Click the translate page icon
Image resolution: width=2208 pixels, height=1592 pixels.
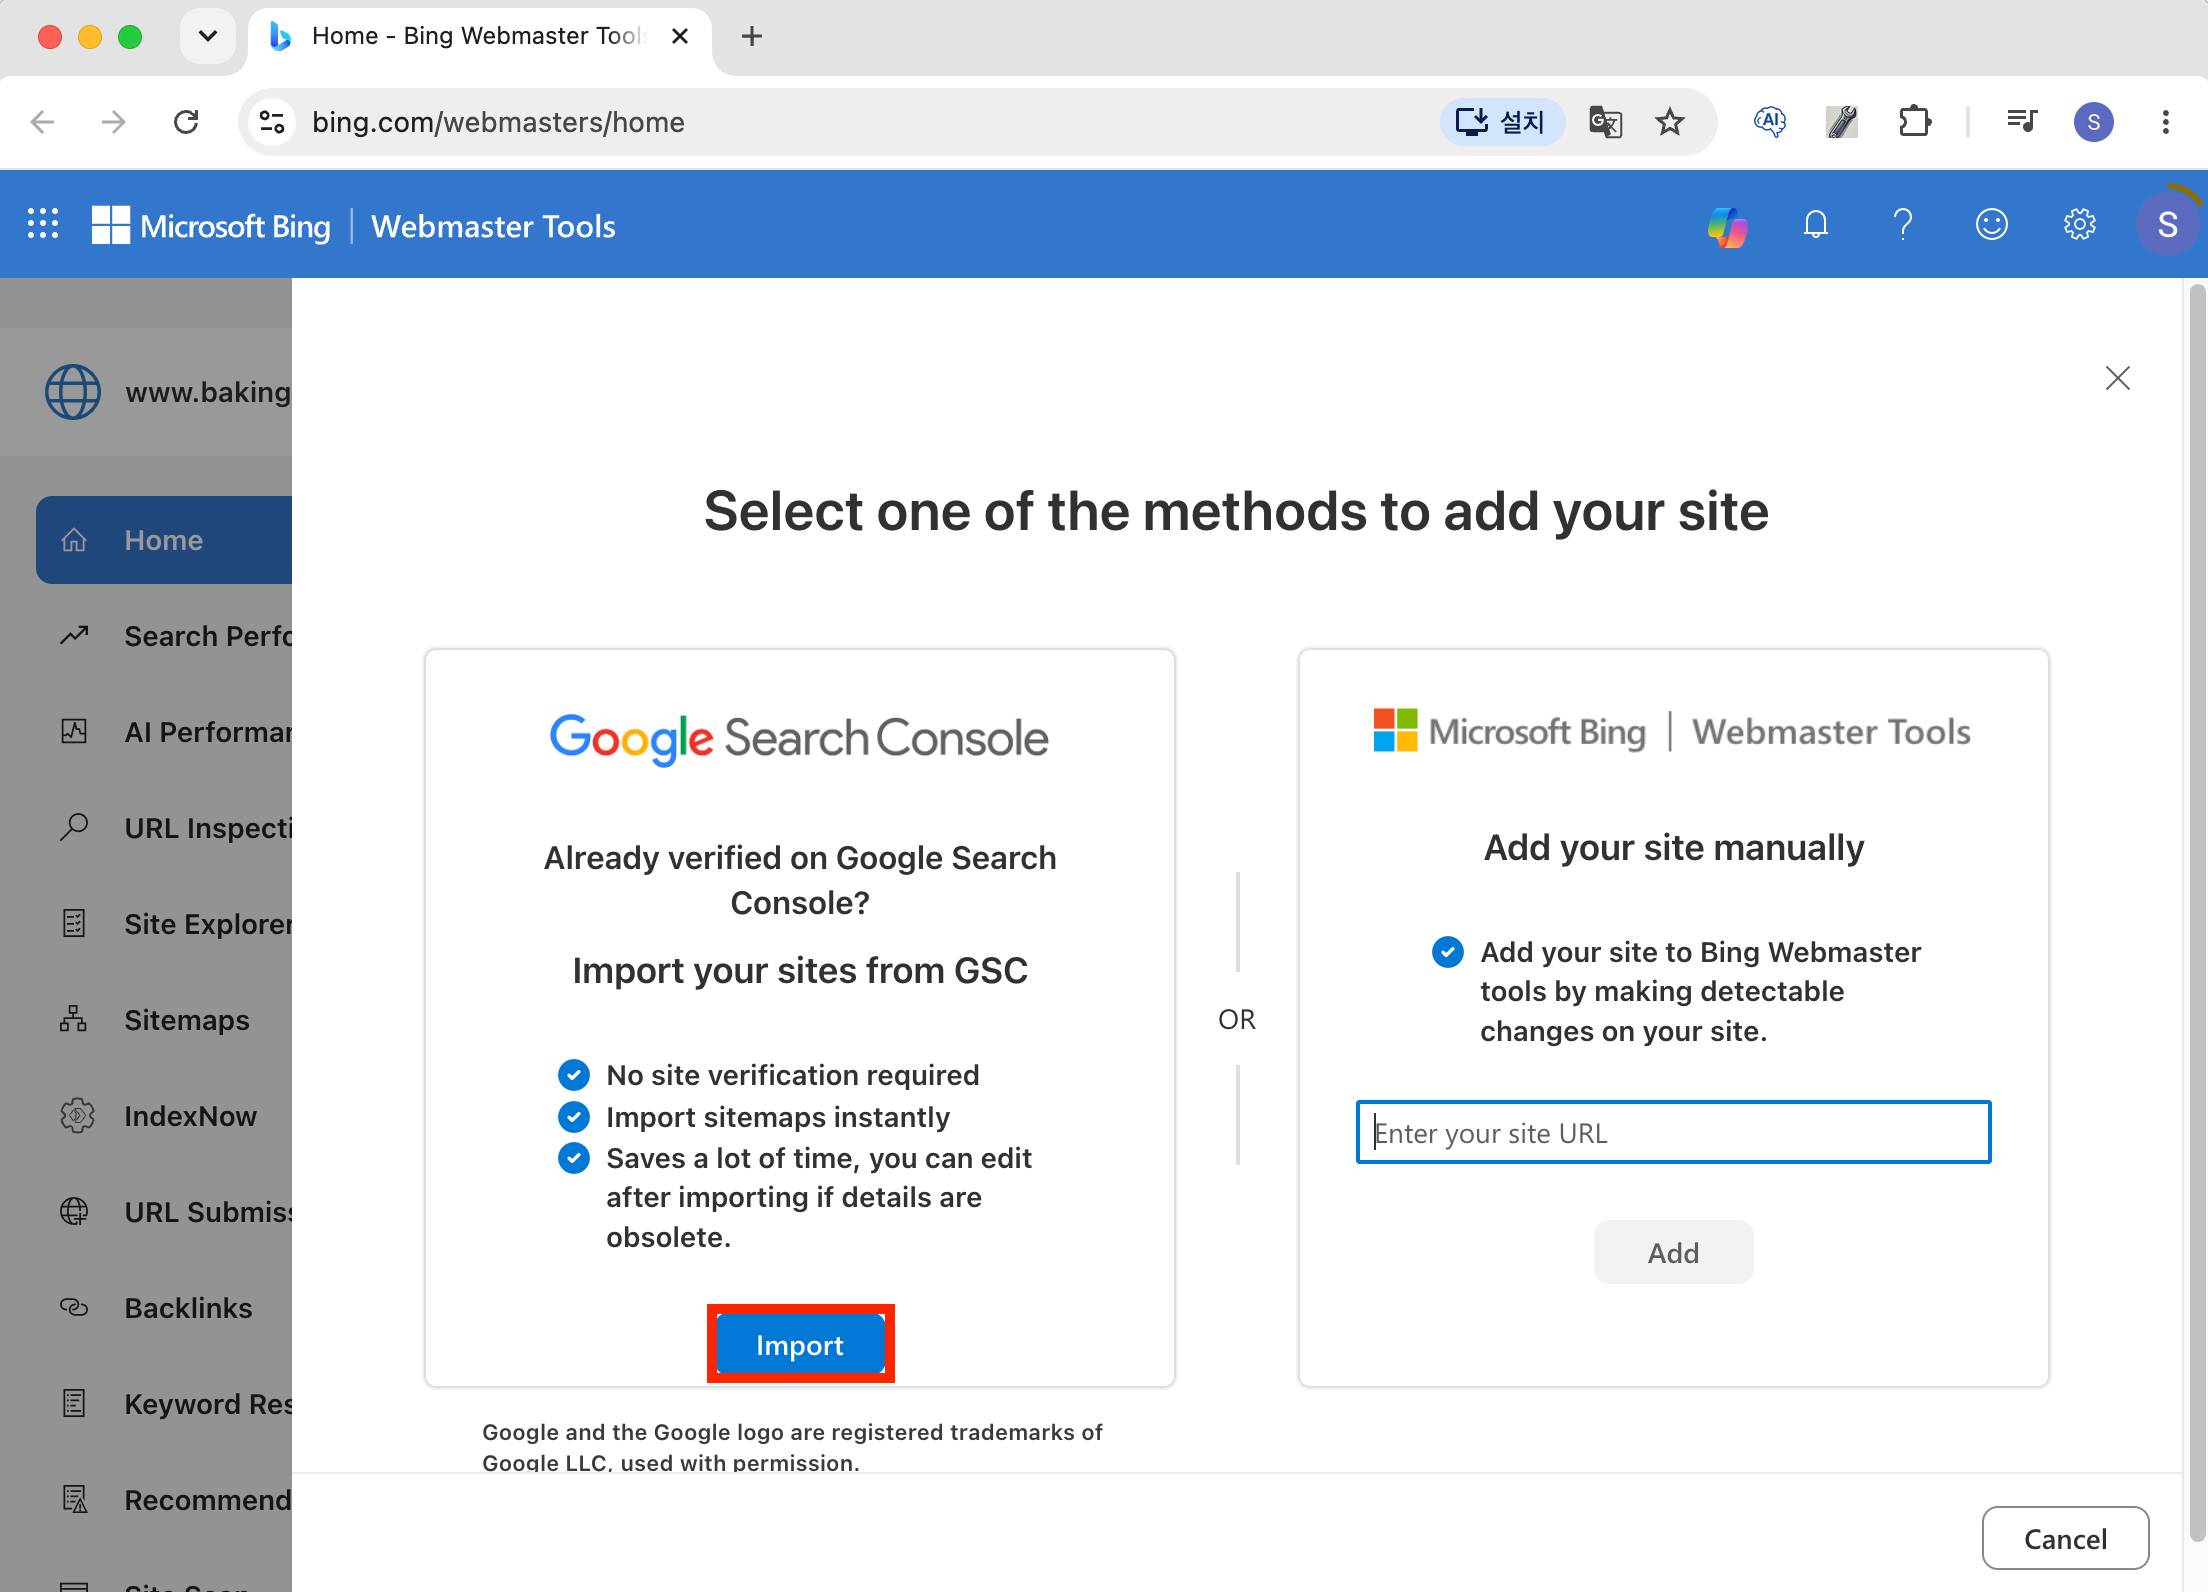coord(1605,122)
